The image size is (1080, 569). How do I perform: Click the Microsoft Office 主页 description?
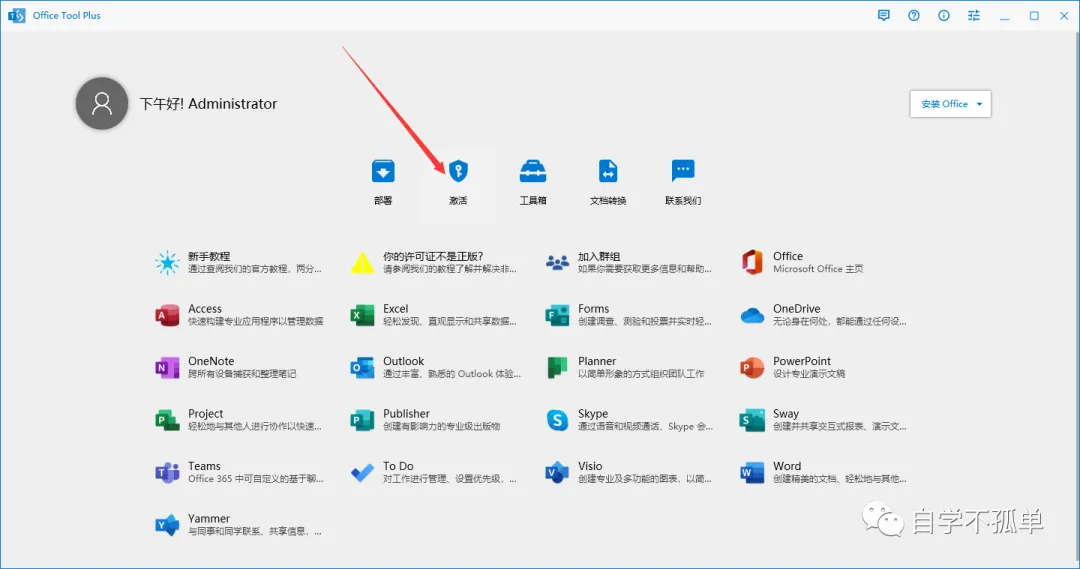pyautogui.click(x=818, y=269)
